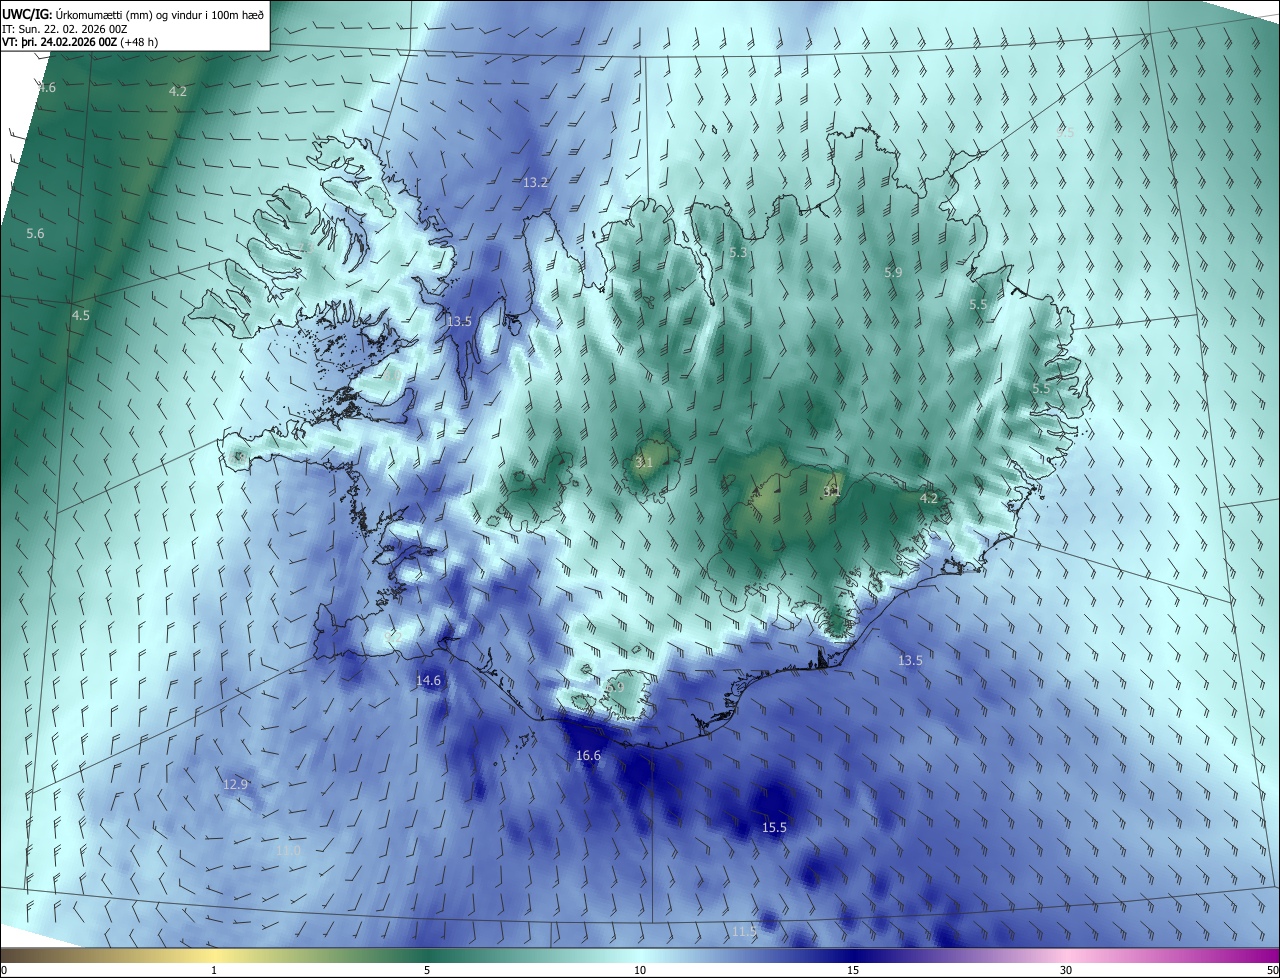Click the 4.5 precipitation value label
This screenshot has height=978, width=1280.
coord(80,315)
